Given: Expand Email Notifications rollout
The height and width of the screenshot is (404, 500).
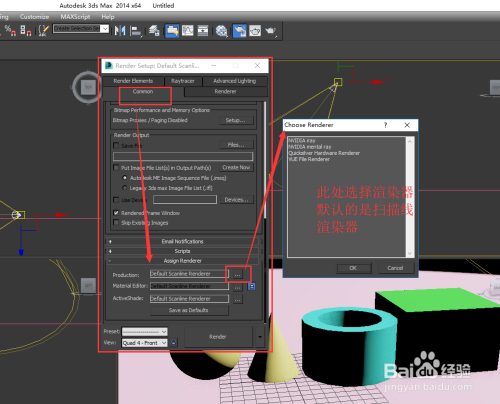Looking at the screenshot, I should 183,241.
